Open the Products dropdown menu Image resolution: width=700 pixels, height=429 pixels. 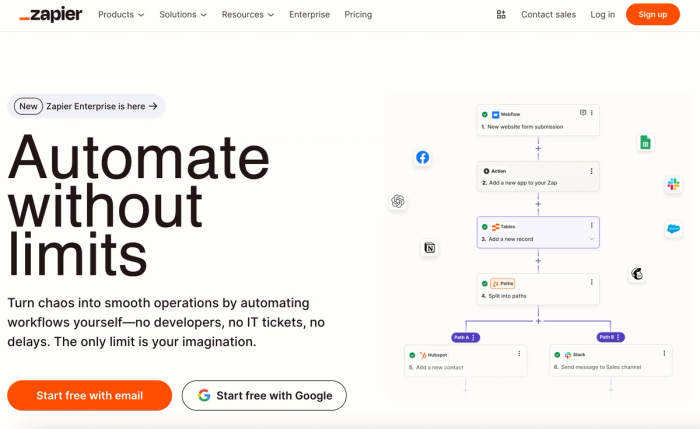[x=121, y=15]
